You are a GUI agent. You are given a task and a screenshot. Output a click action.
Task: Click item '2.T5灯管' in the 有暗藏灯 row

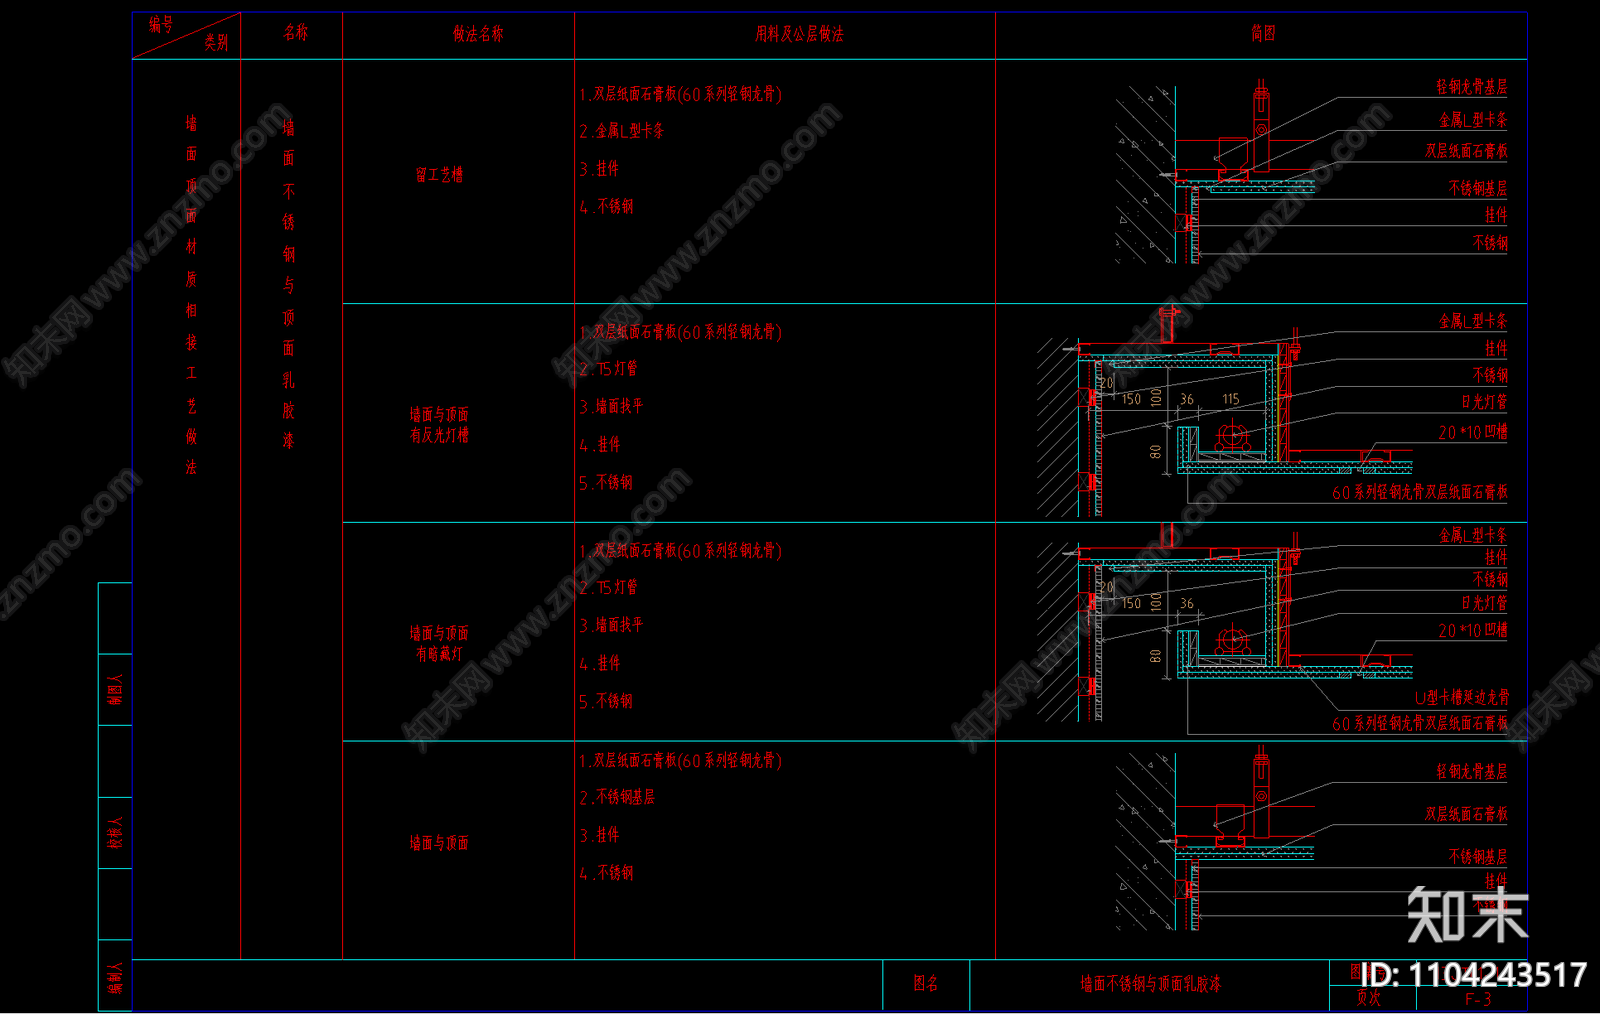tap(608, 587)
